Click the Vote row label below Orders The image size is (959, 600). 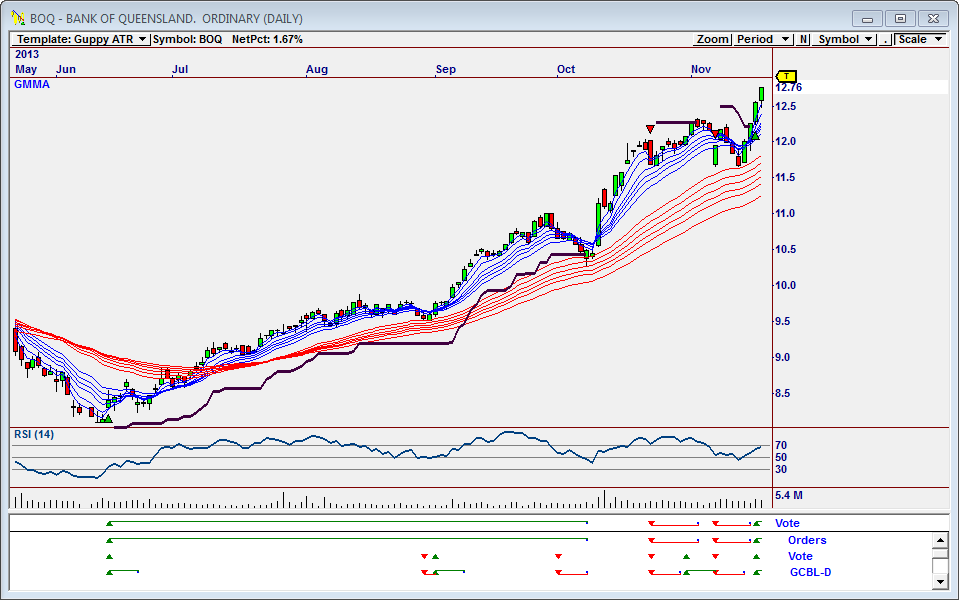[800, 556]
